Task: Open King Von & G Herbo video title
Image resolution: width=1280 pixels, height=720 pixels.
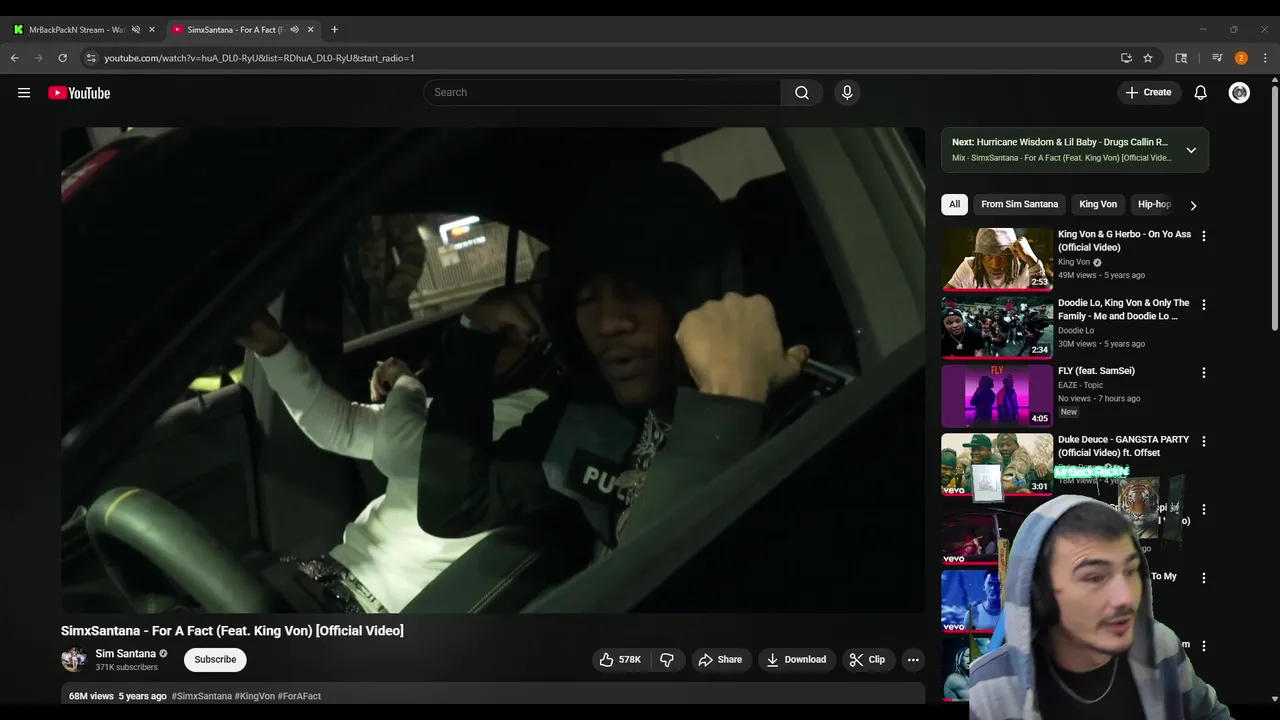Action: (x=1124, y=241)
